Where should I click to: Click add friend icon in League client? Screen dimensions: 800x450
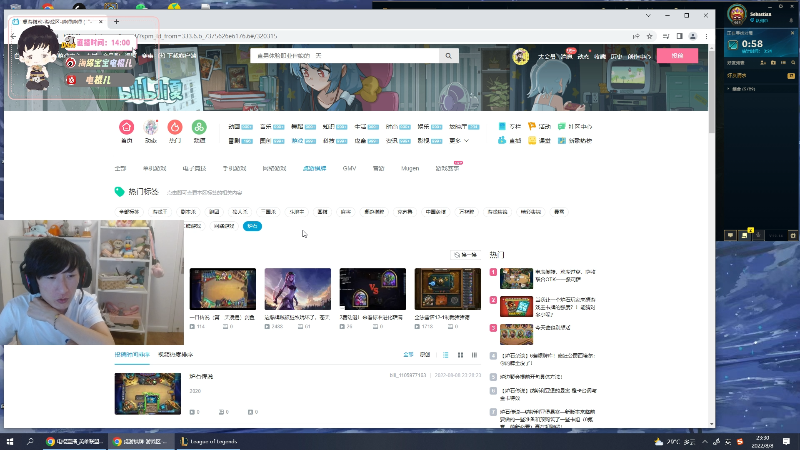coord(763,63)
